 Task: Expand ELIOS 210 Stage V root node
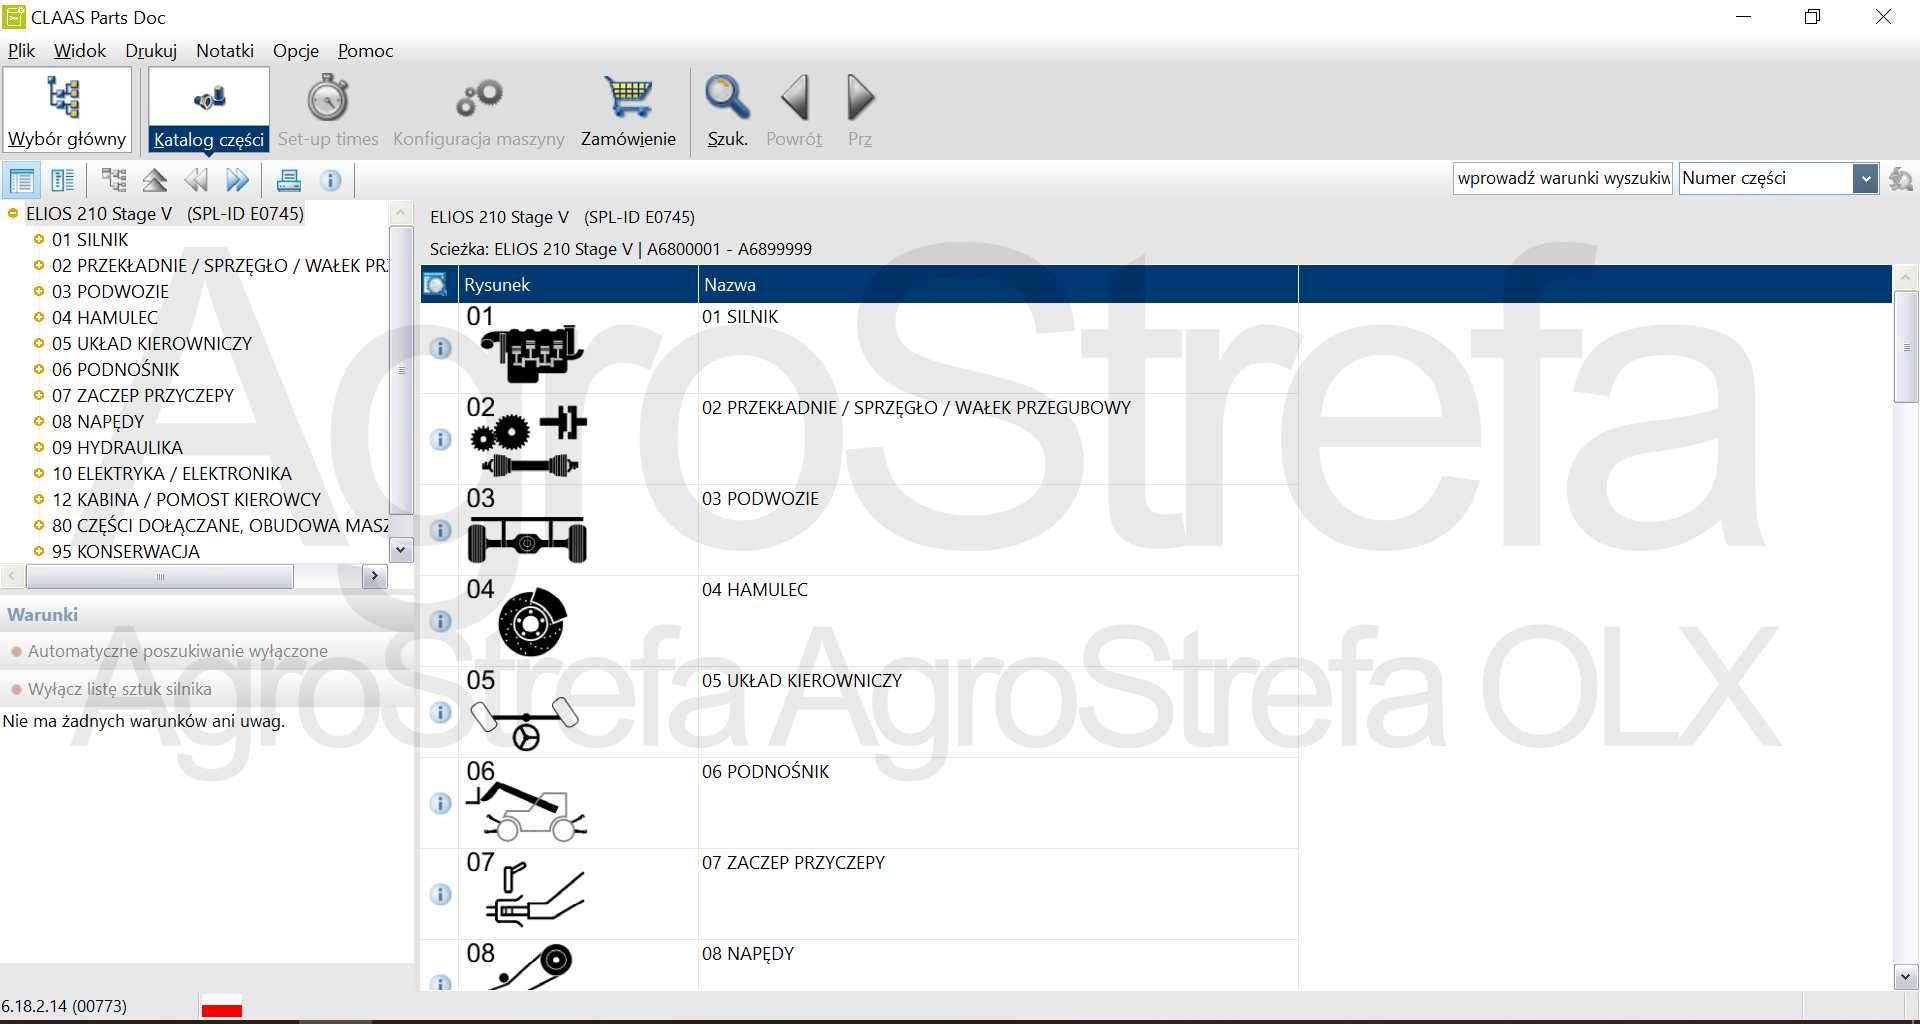click(13, 213)
